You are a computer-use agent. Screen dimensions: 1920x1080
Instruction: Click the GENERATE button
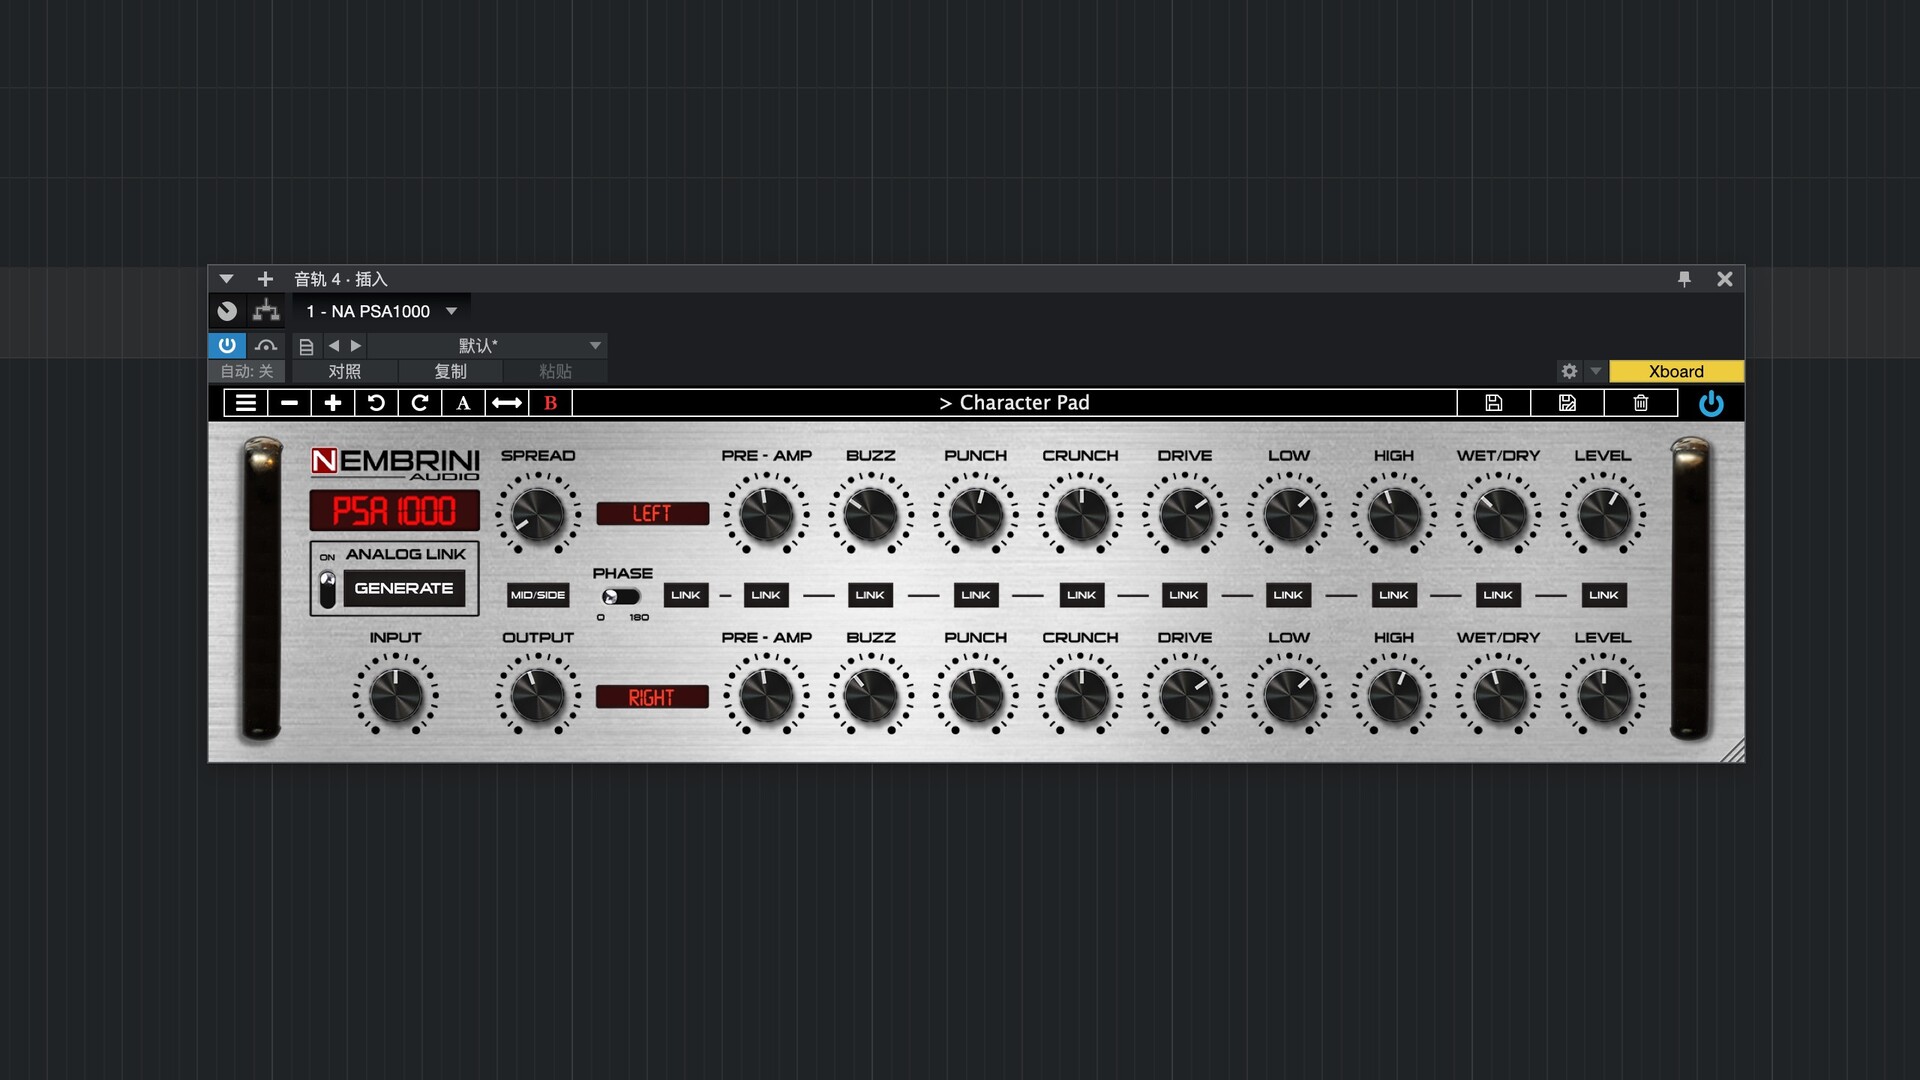404,588
